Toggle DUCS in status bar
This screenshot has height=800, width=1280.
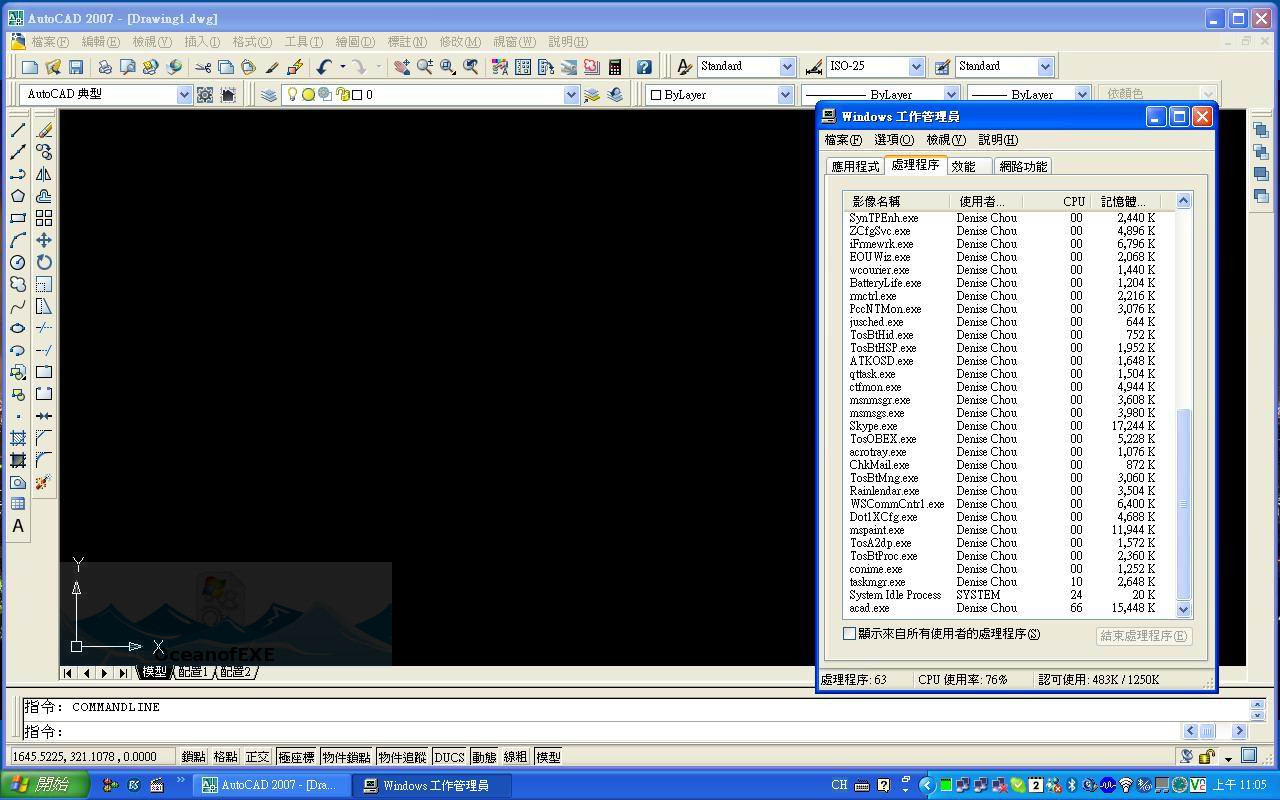click(449, 757)
